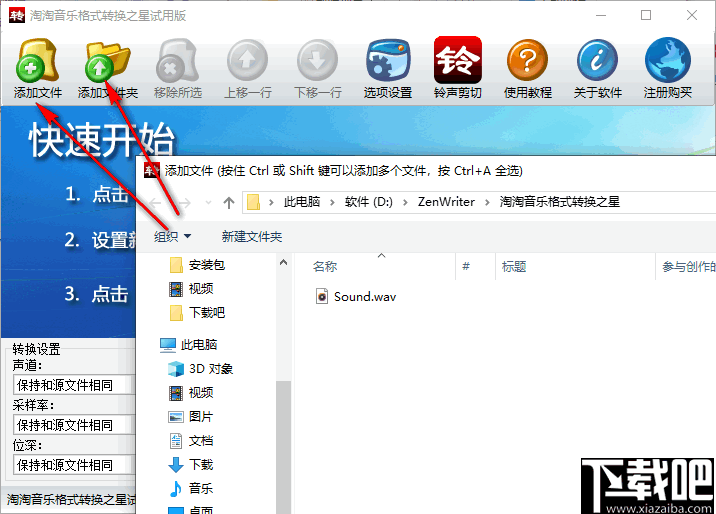The height and width of the screenshot is (514, 716).
Task: Open the 位深 (bit depth) combo box
Action: click(x=74, y=465)
